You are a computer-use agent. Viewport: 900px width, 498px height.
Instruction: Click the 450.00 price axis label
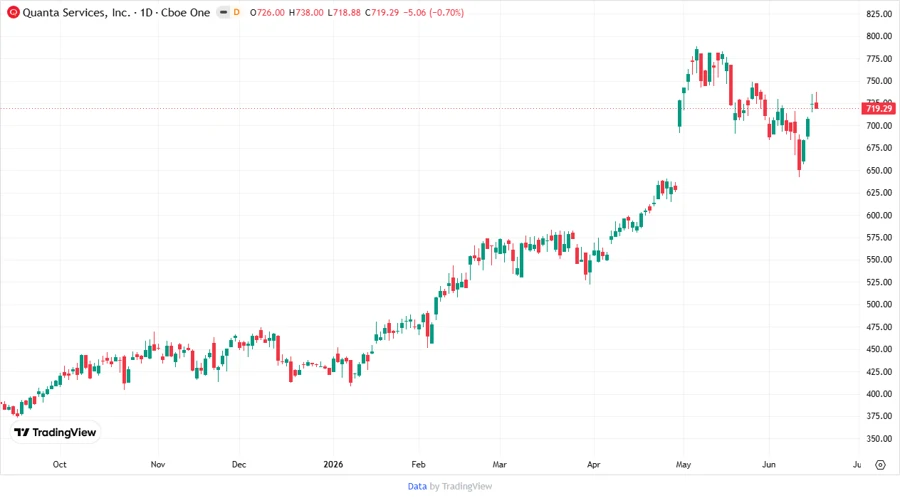[879, 349]
